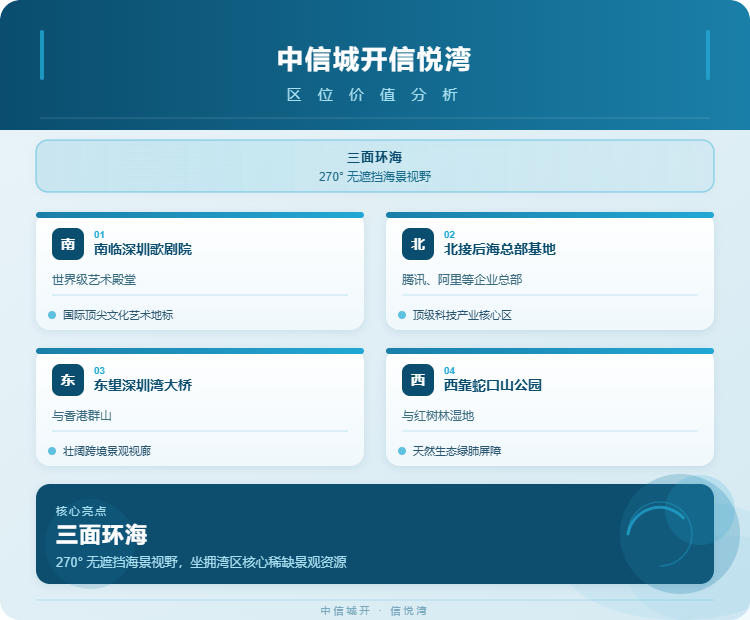Click the 东 direction badge icon

click(x=68, y=380)
